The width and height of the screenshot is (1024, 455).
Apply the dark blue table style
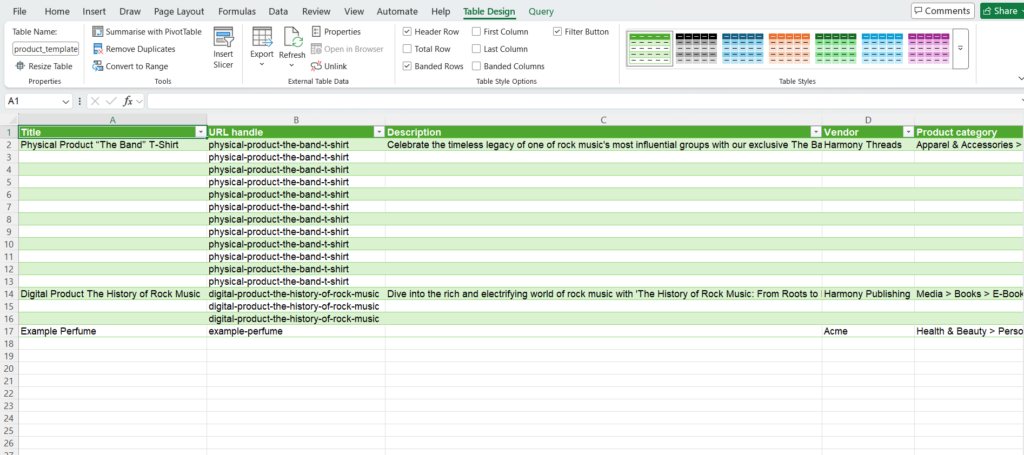point(743,48)
